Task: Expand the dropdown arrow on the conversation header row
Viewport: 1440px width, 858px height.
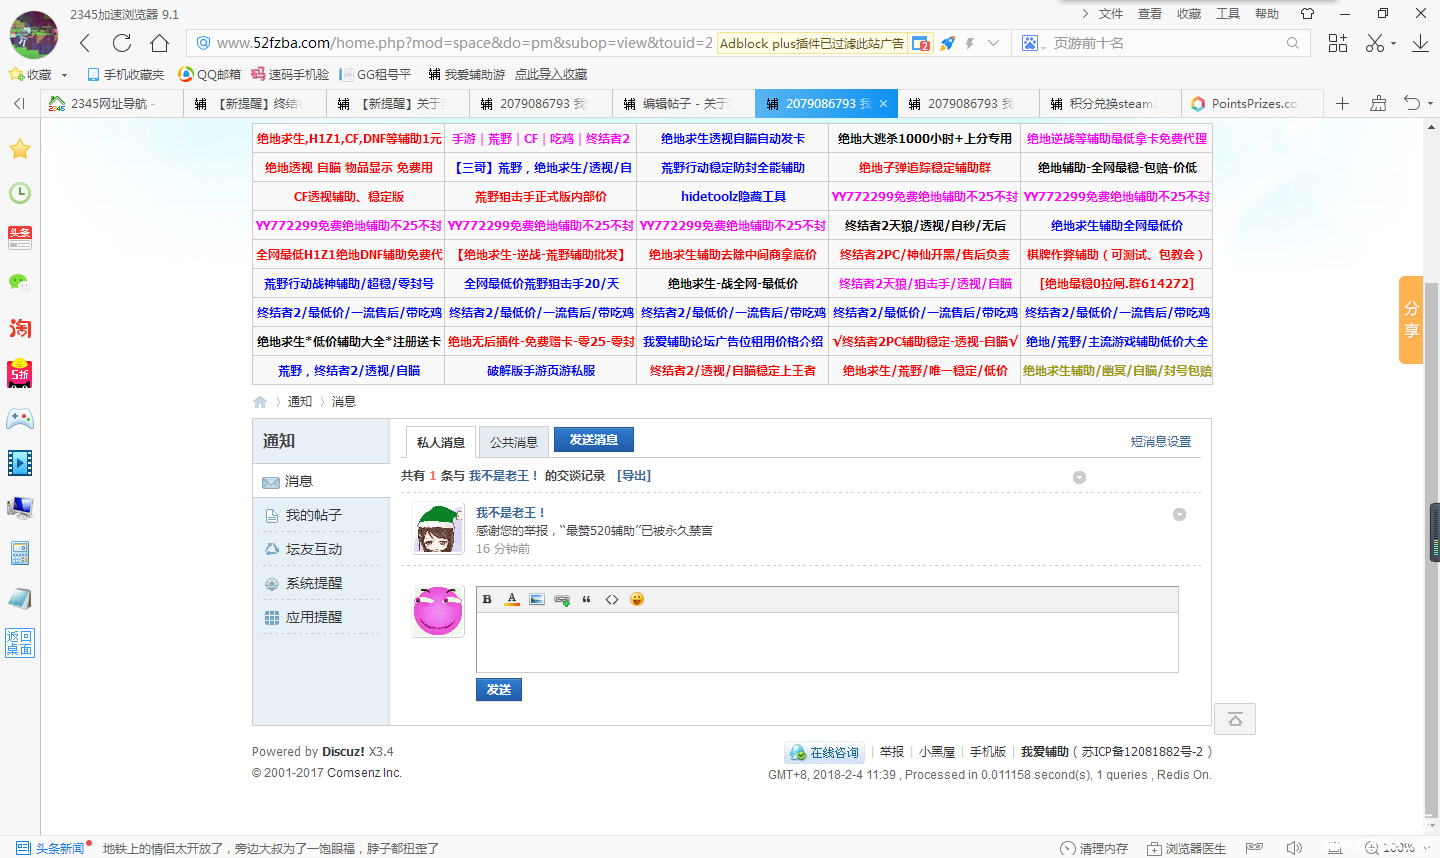Action: click(1079, 478)
